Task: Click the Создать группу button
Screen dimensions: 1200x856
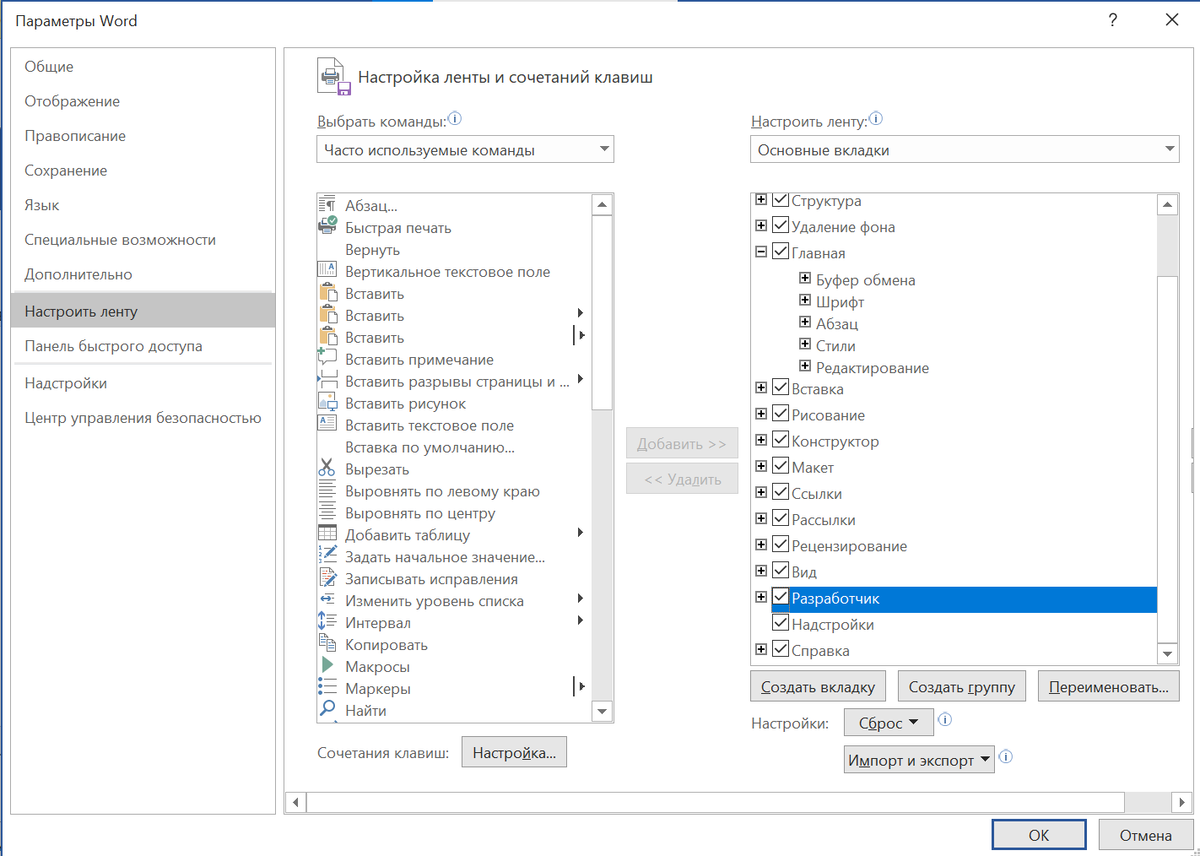Action: point(962,686)
